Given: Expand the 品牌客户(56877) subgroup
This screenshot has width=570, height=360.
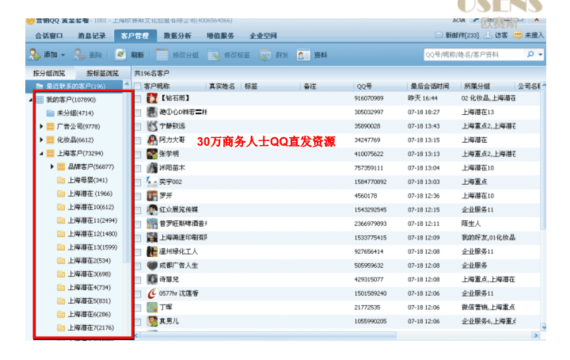Looking at the screenshot, I should tap(52, 167).
